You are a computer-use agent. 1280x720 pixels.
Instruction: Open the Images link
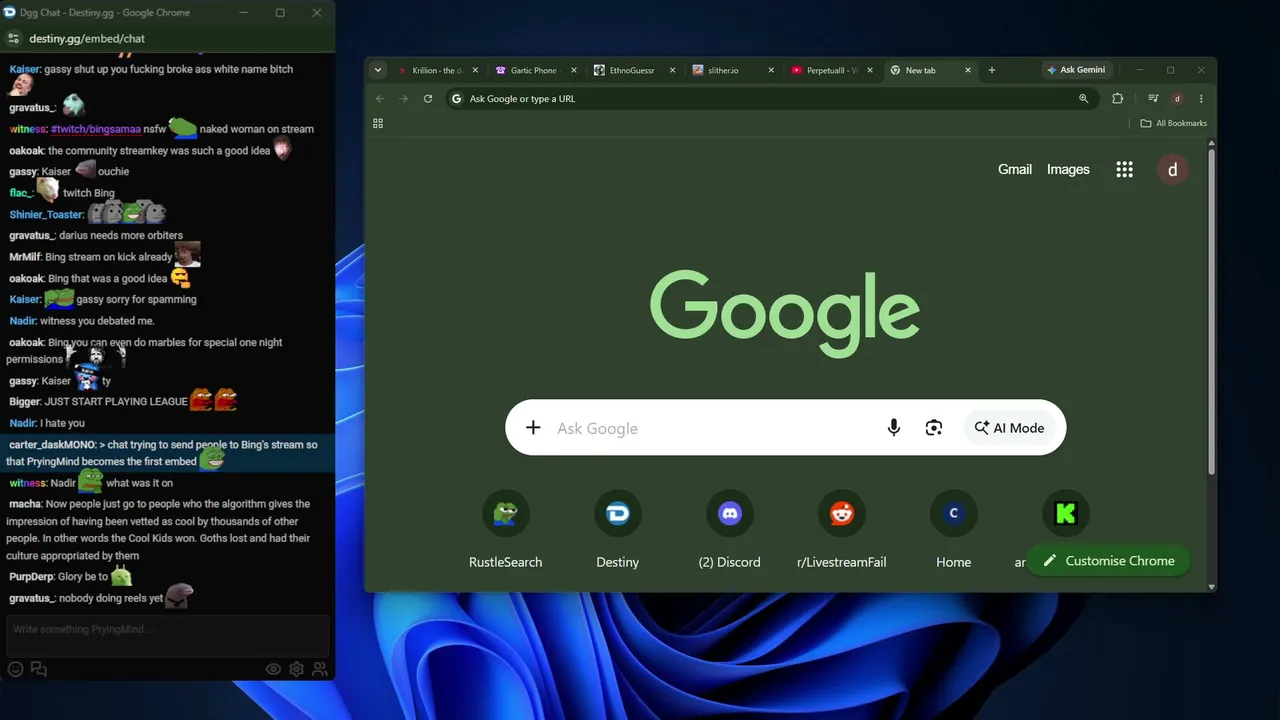point(1068,169)
